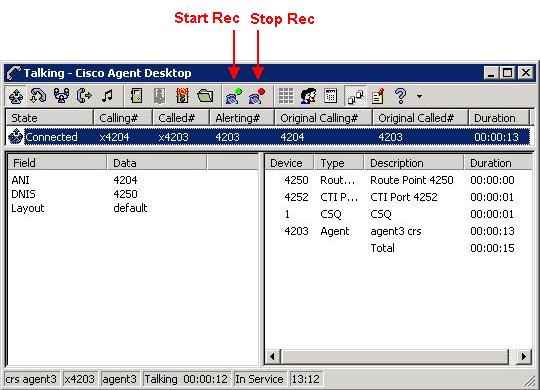Click the Talking 00:00:12 status entry
The height and width of the screenshot is (390, 540).
[x=186, y=379]
